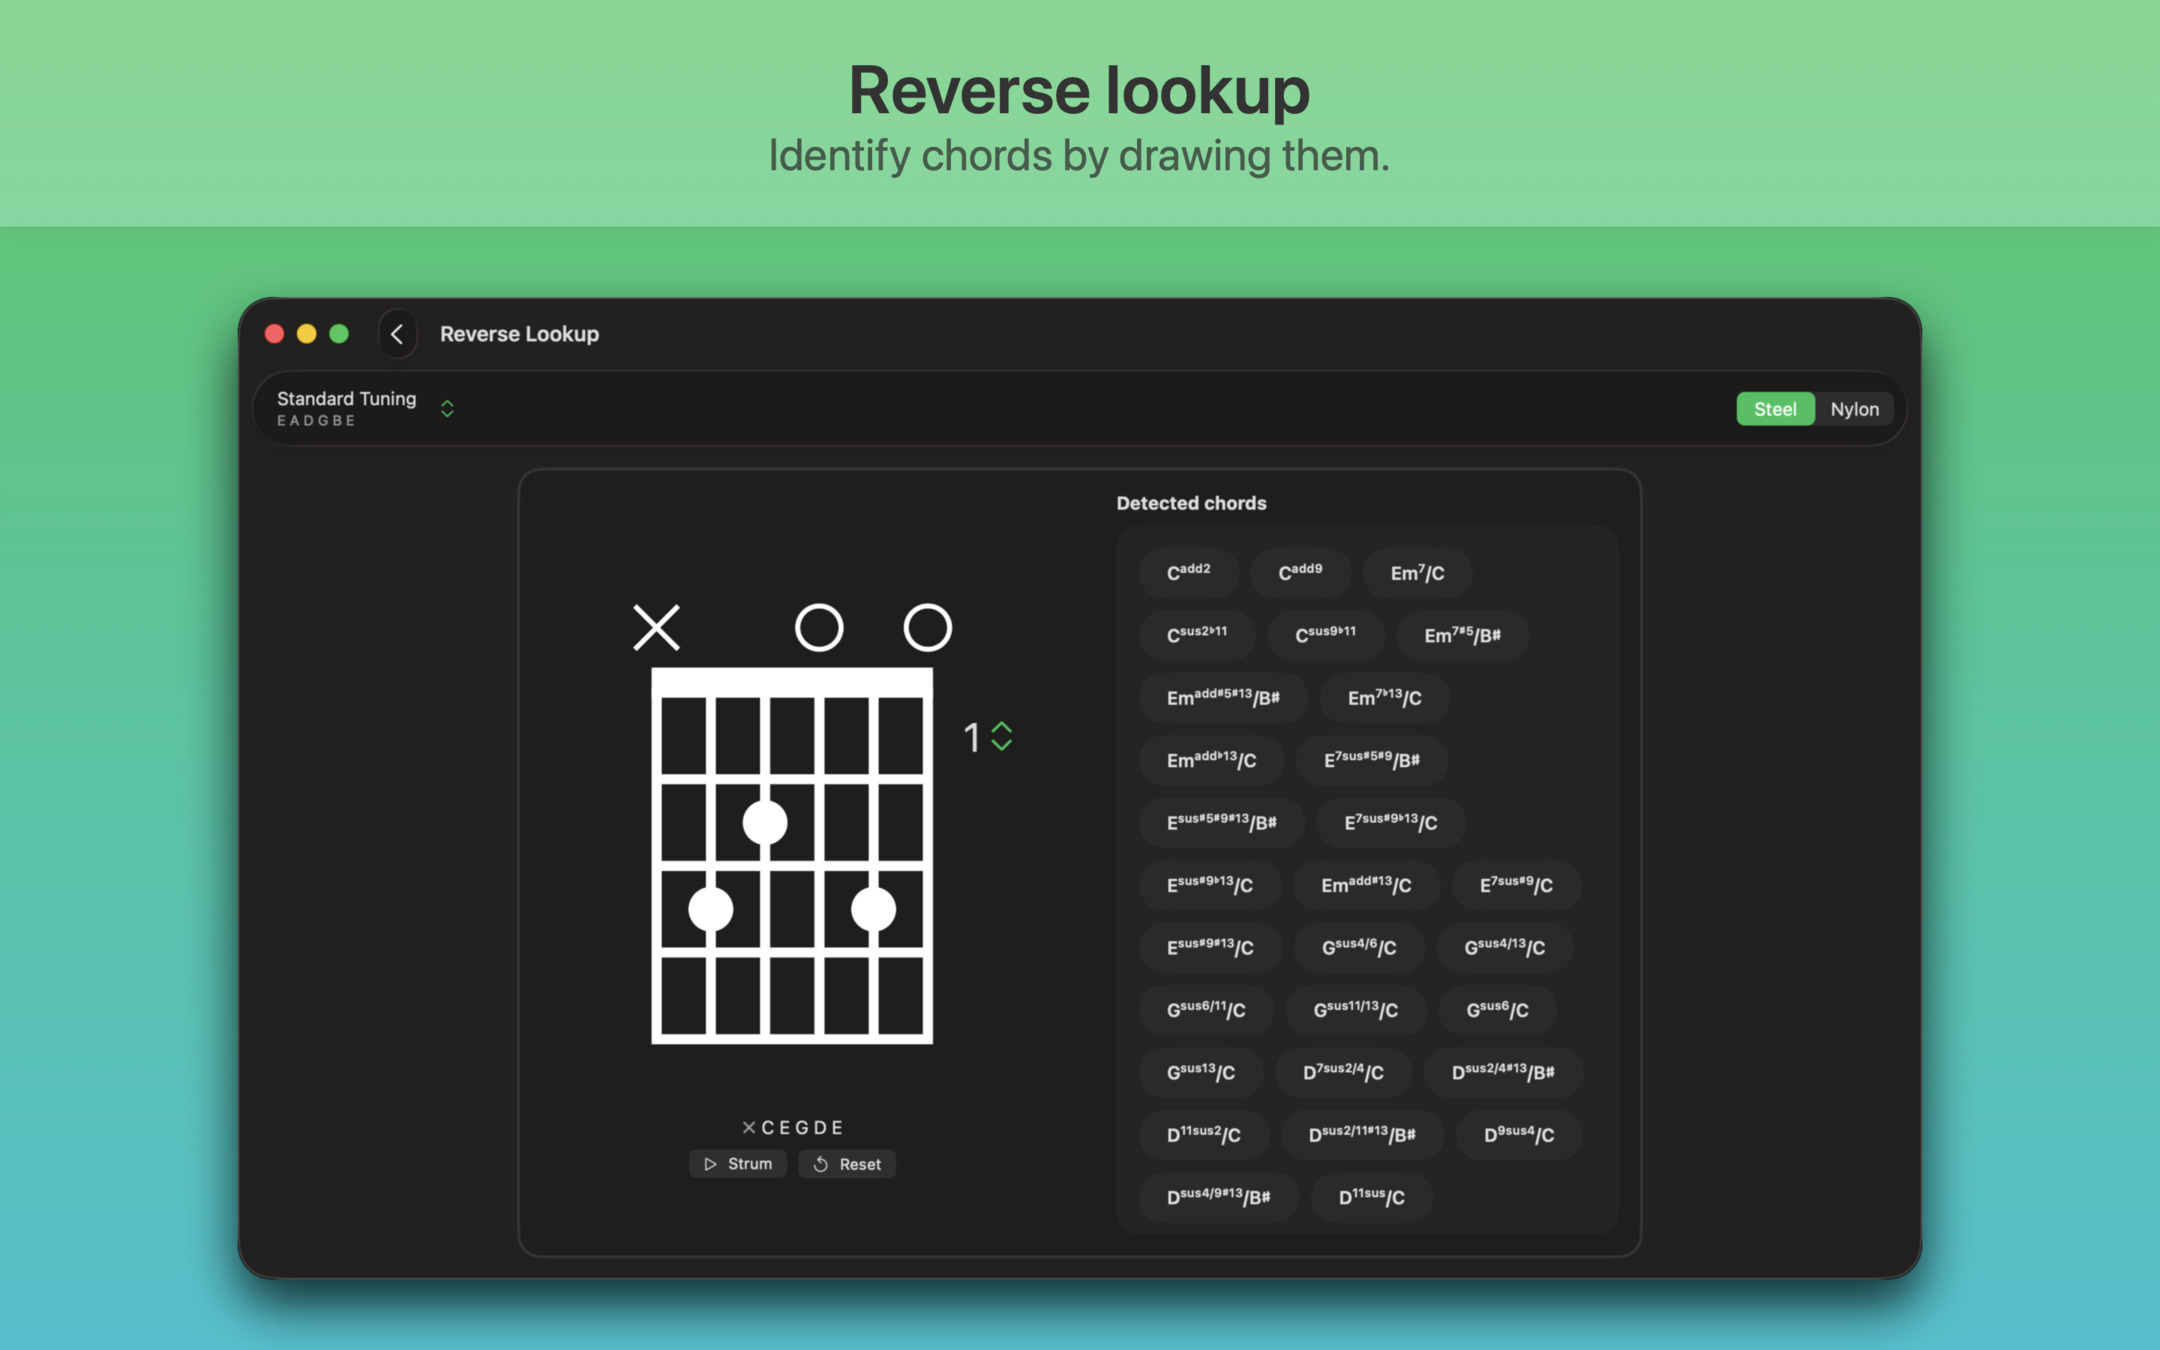
Task: Select the Emadd#13/C chord
Action: coord(1366,885)
